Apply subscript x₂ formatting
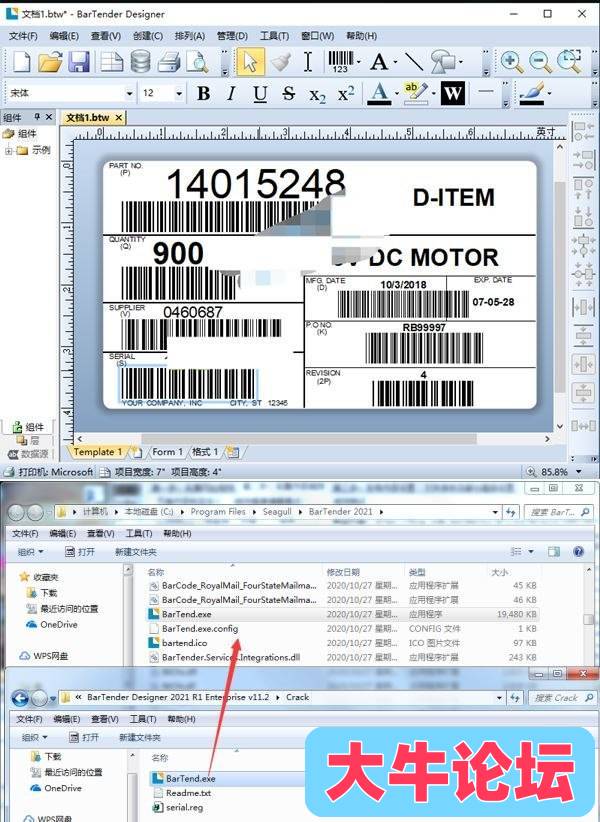 click(317, 94)
